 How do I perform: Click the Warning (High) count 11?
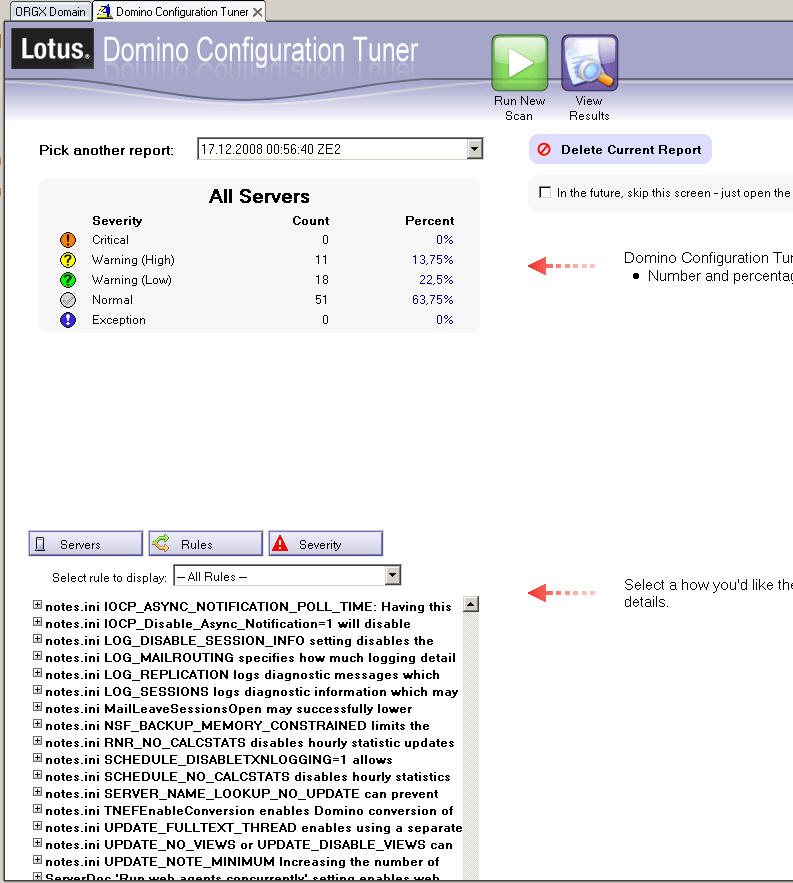point(321,260)
